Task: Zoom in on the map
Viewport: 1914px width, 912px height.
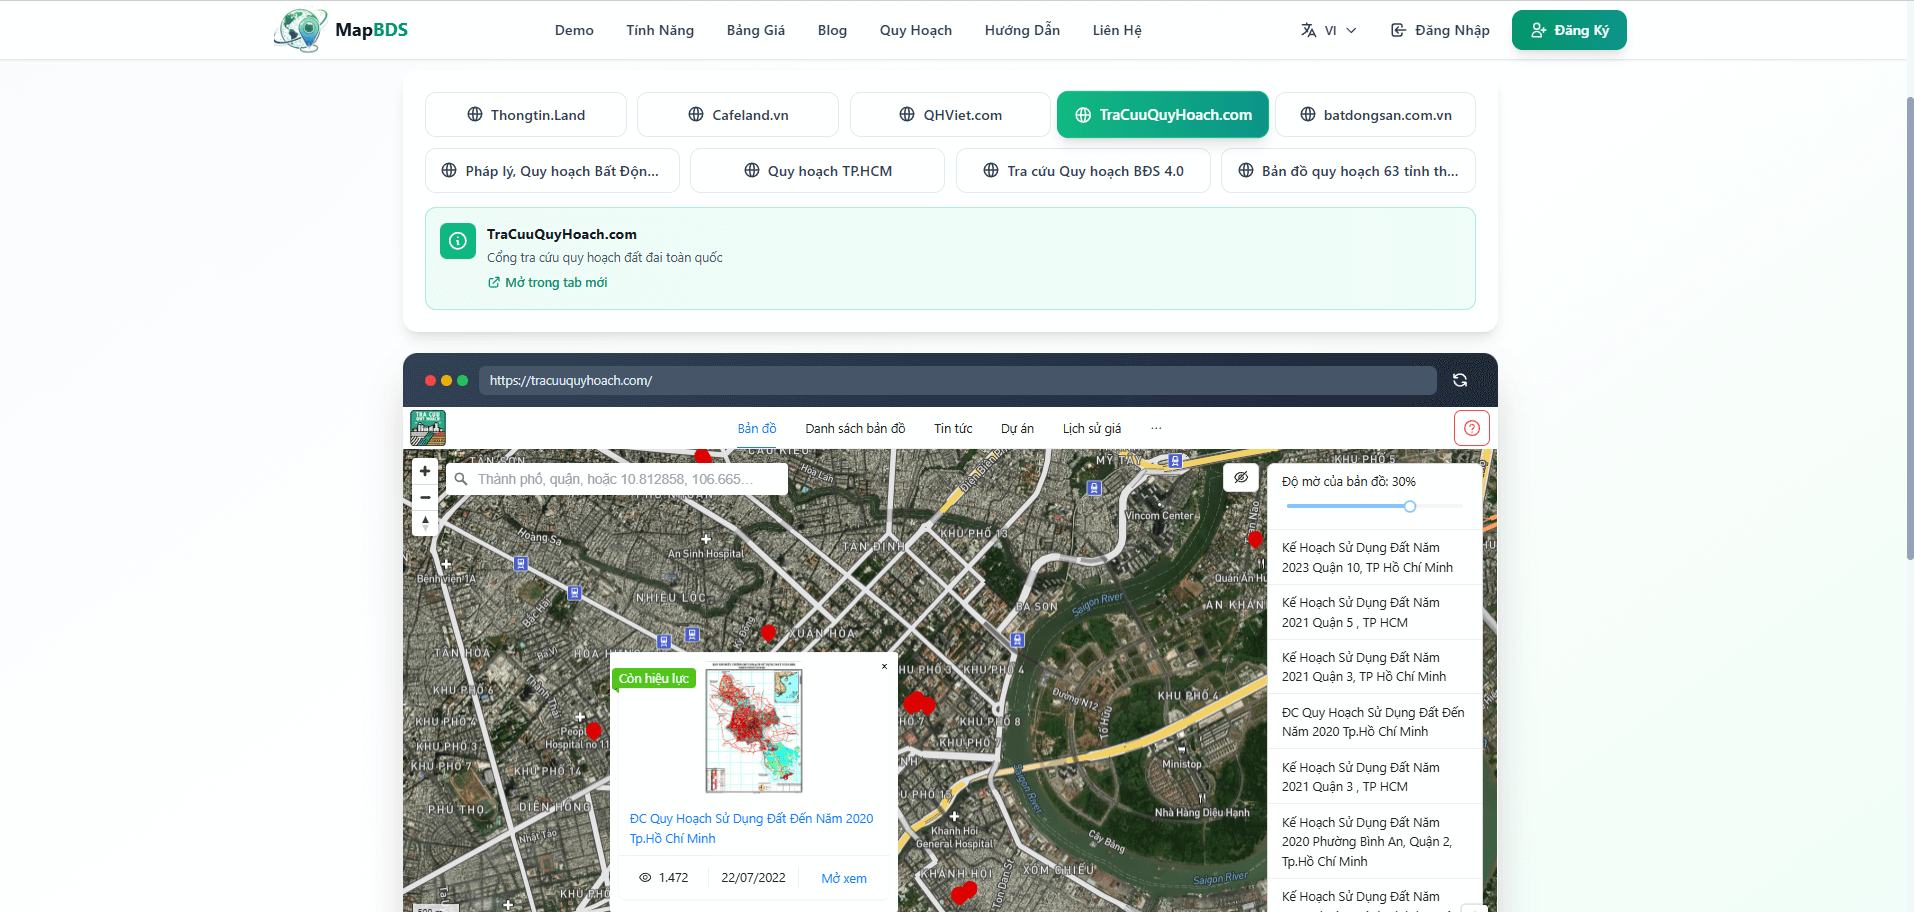Action: coord(425,471)
